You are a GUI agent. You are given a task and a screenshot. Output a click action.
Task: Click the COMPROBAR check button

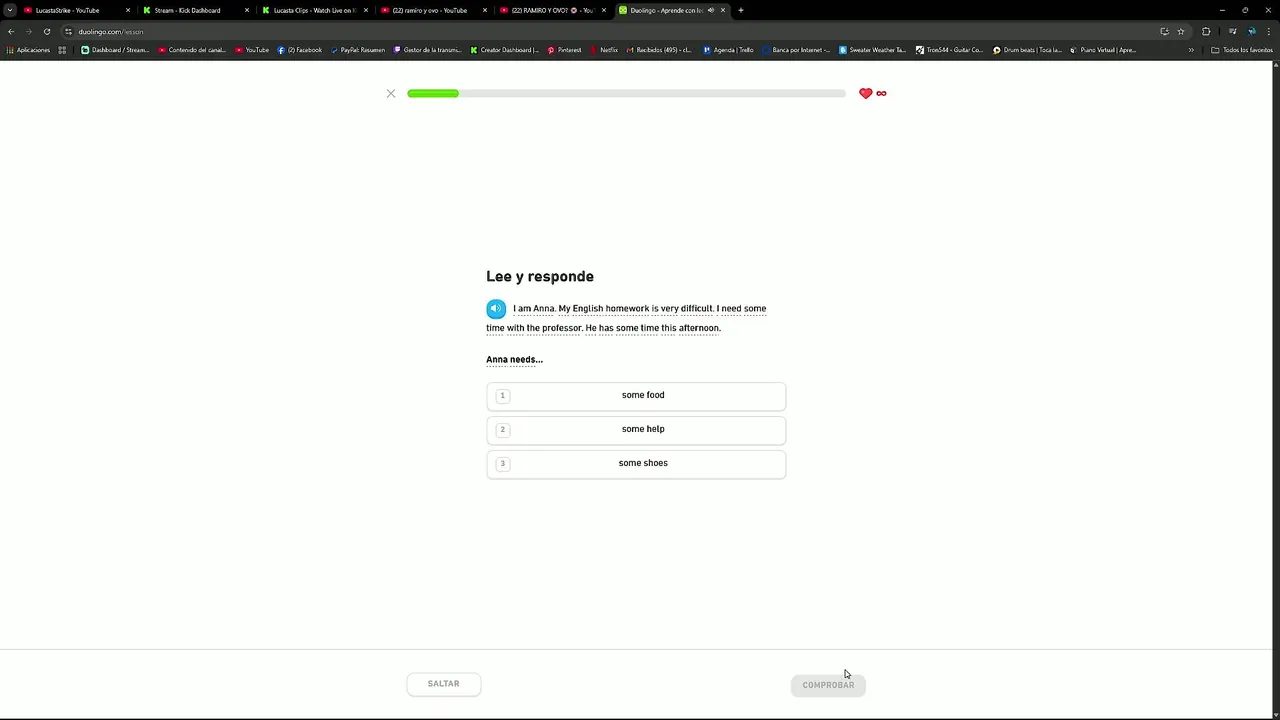(828, 685)
